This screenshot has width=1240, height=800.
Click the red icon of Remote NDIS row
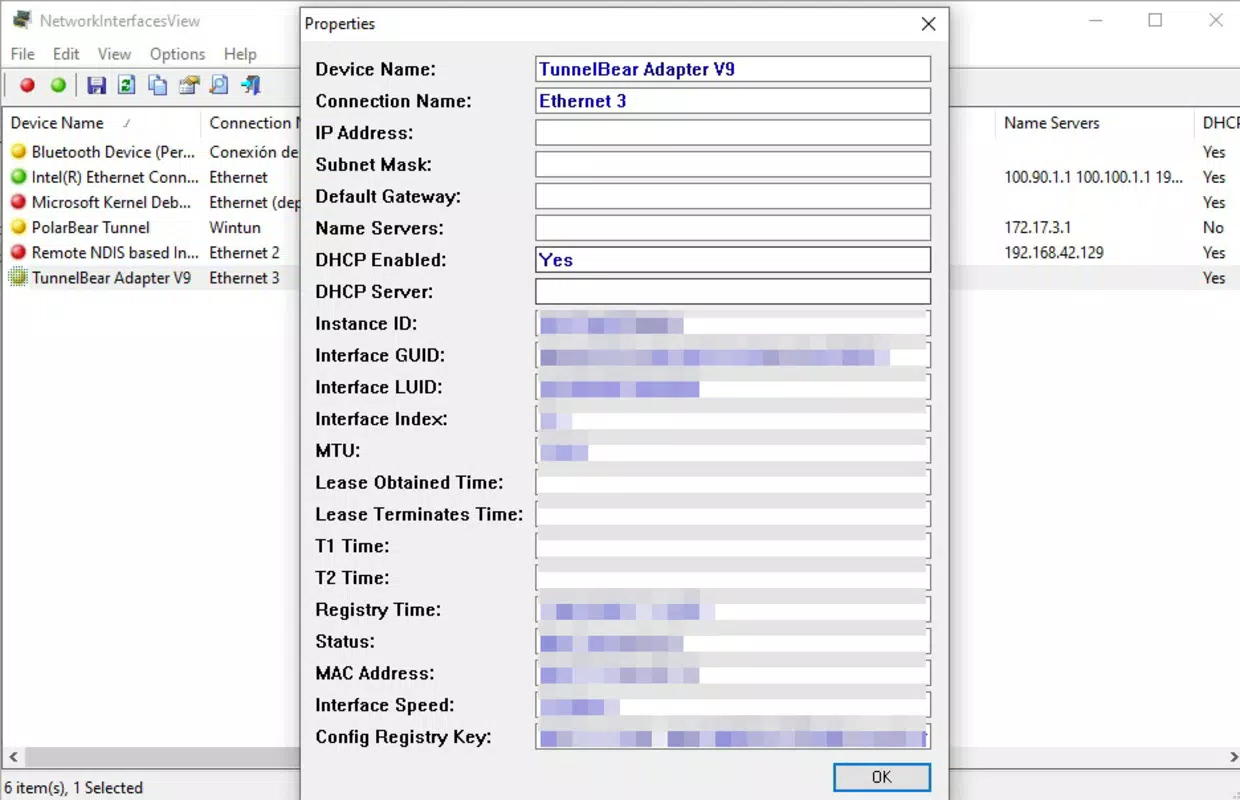[18, 252]
